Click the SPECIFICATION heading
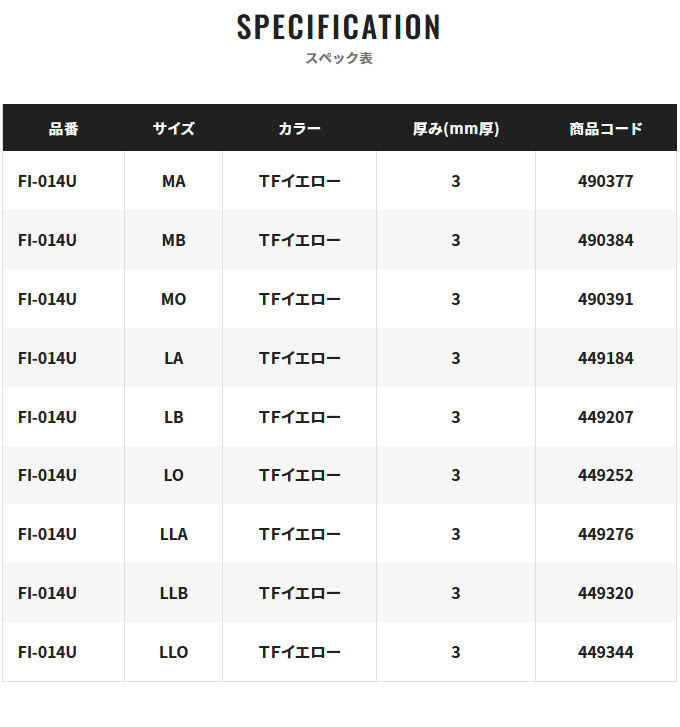 (338, 26)
